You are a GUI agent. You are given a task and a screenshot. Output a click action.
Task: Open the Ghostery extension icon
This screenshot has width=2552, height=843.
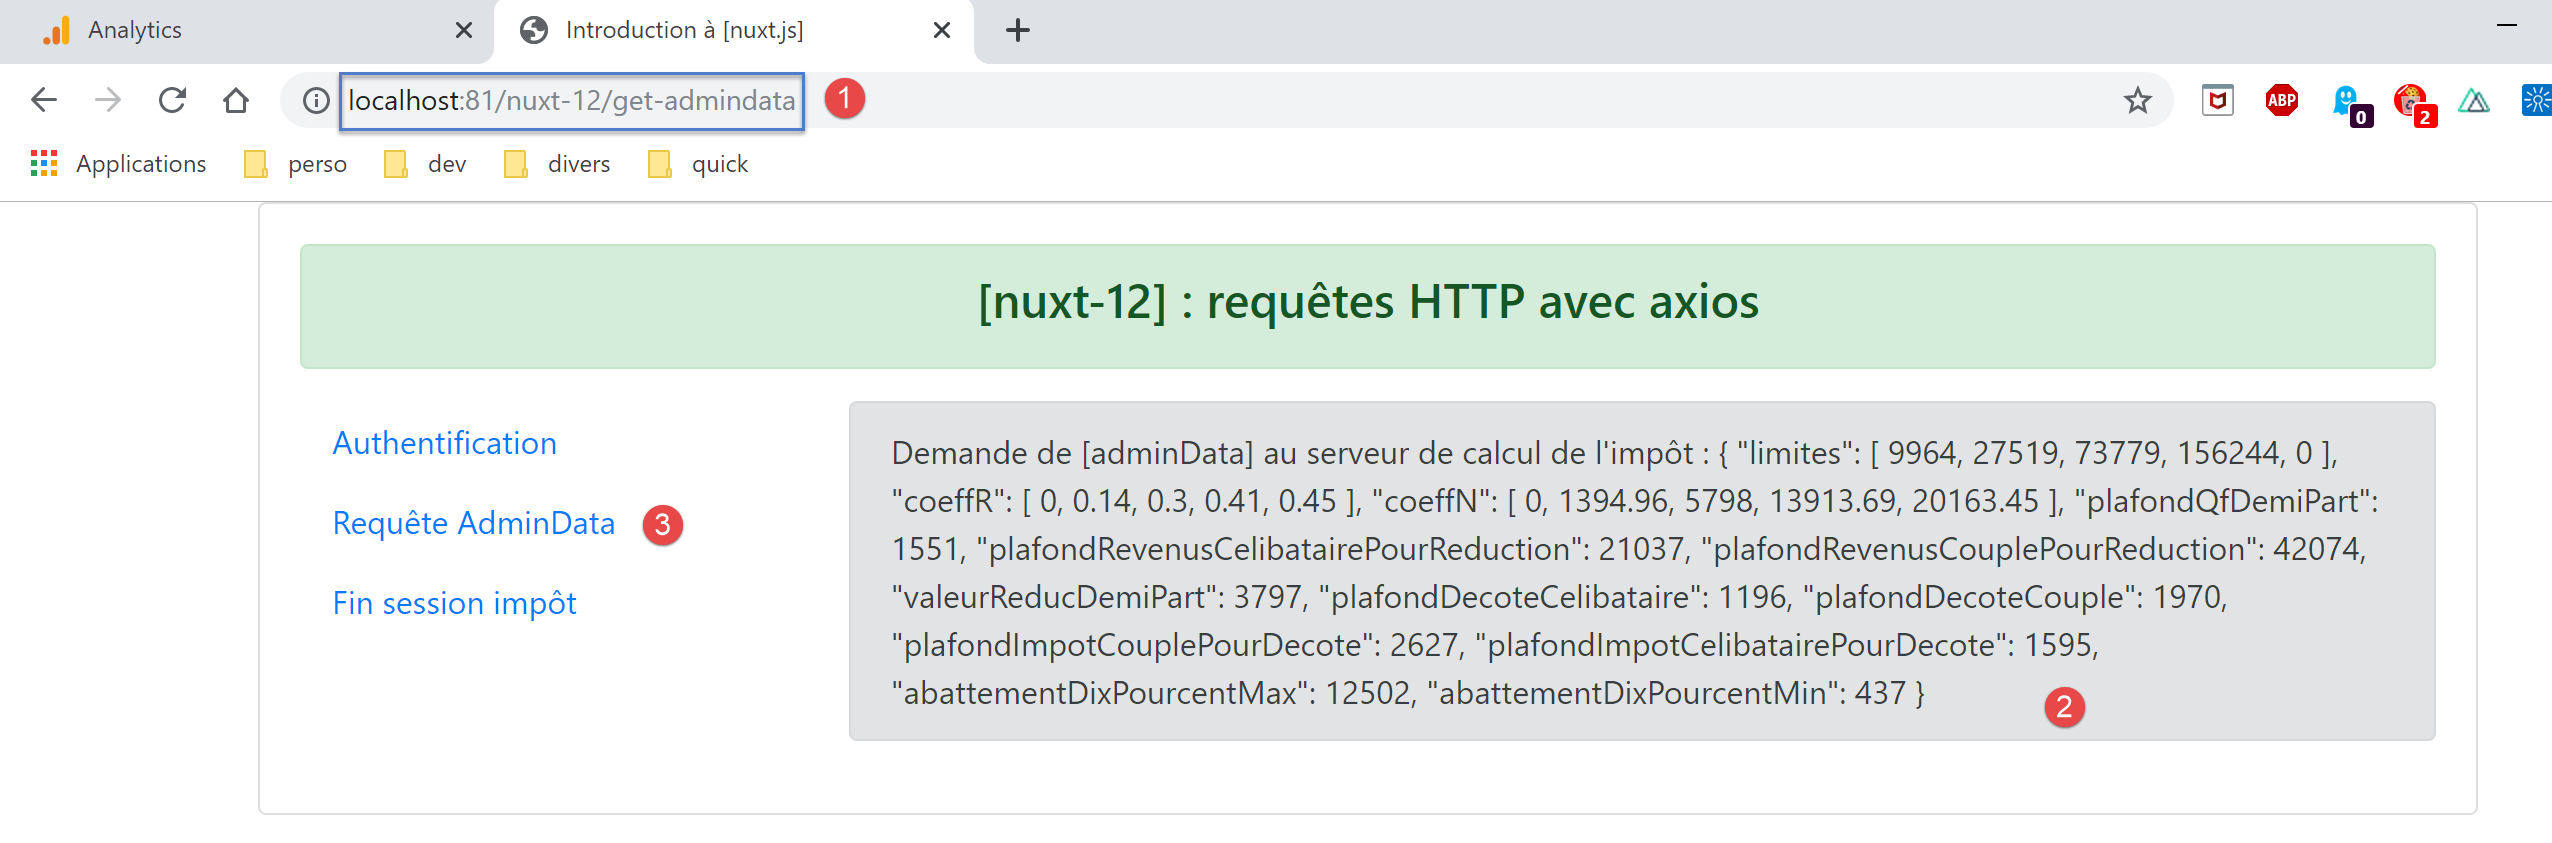point(2346,100)
